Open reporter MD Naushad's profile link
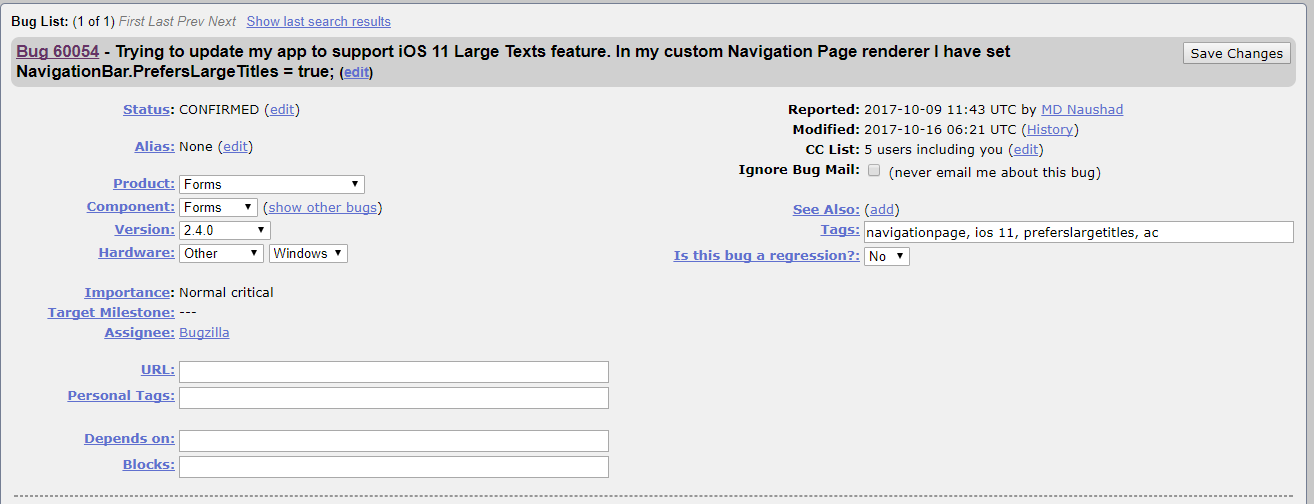 click(x=1082, y=109)
